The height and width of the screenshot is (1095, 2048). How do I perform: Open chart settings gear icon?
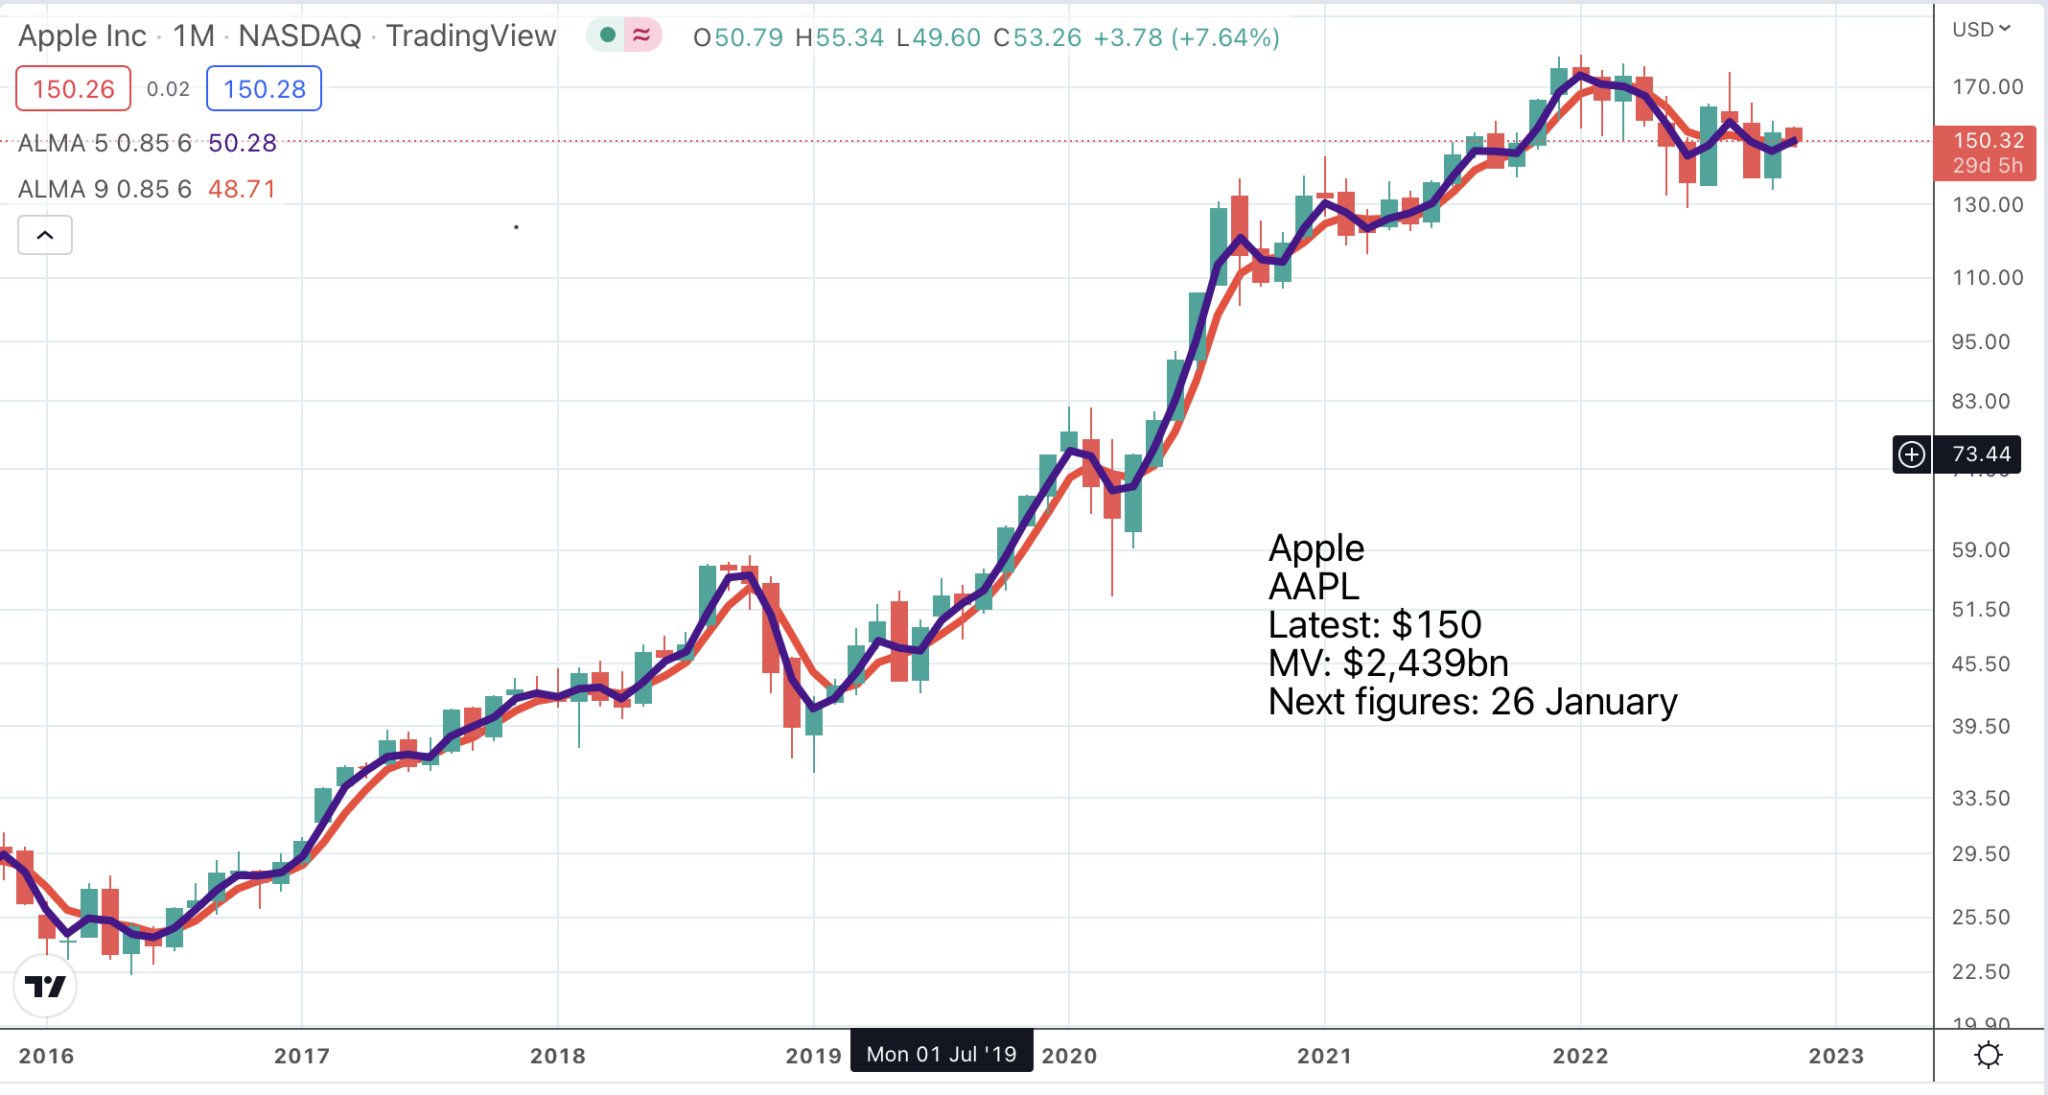(x=1988, y=1055)
